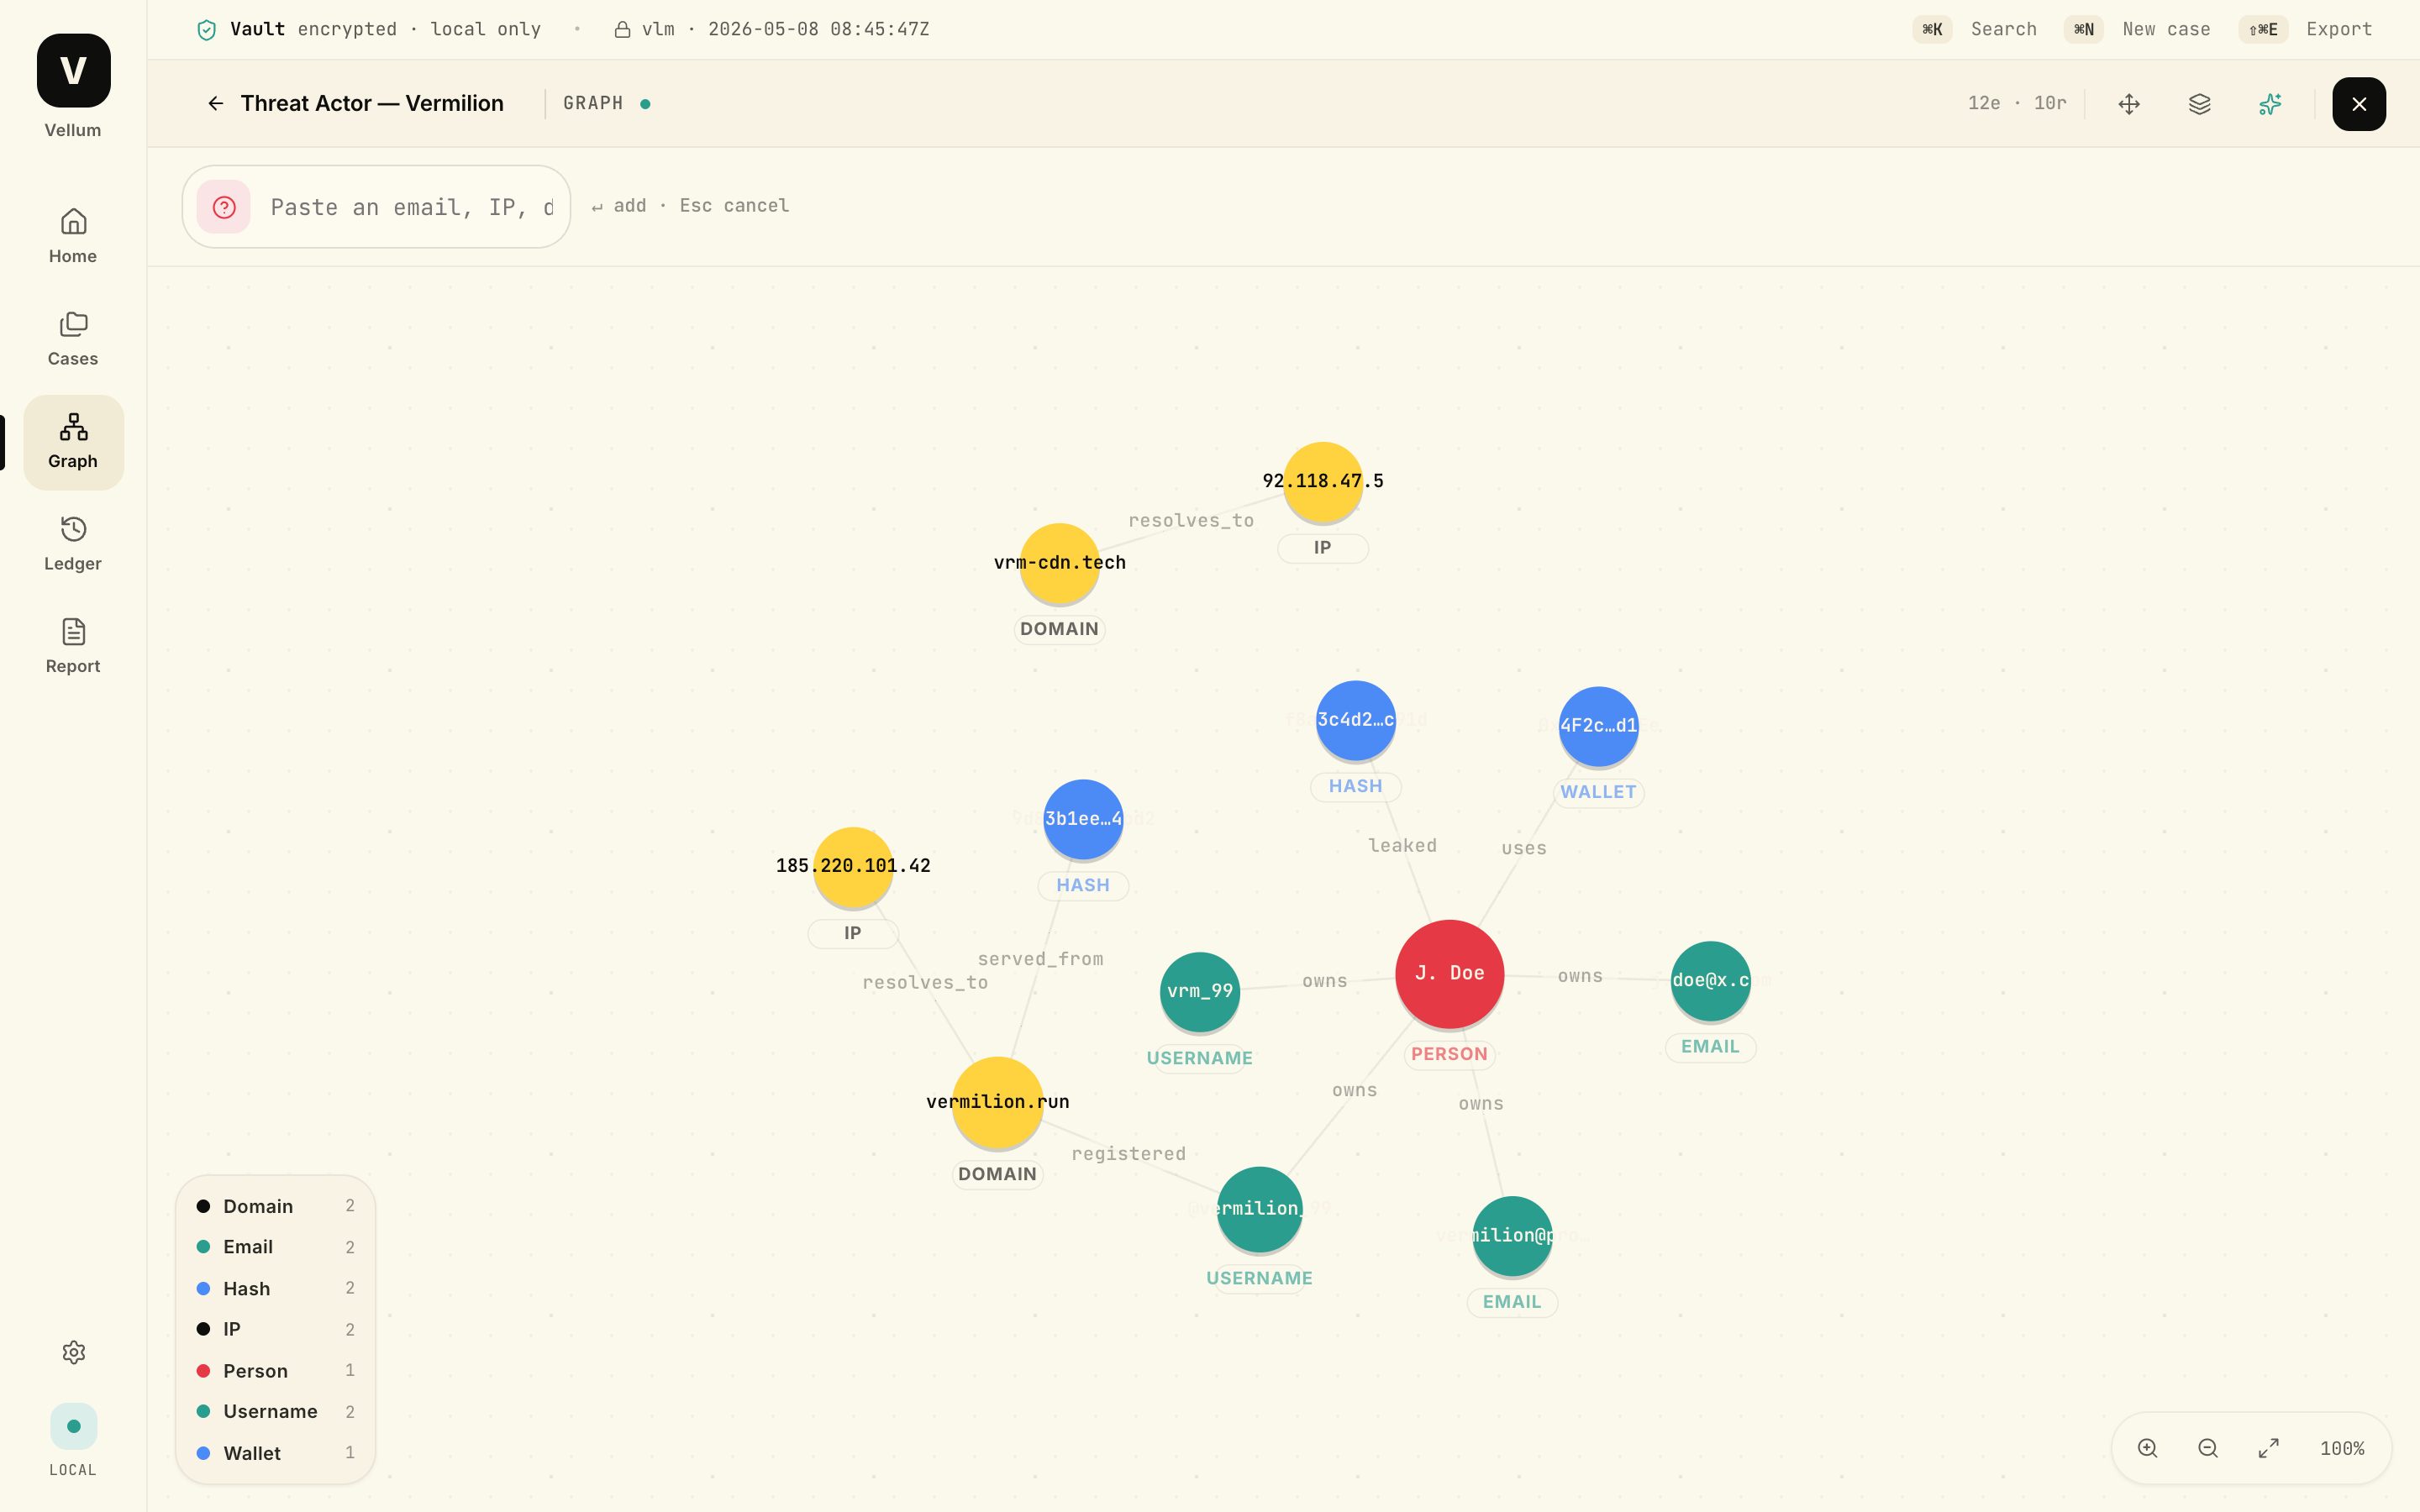This screenshot has width=2420, height=1512.
Task: Open Search from the top bar
Action: click(x=1975, y=29)
